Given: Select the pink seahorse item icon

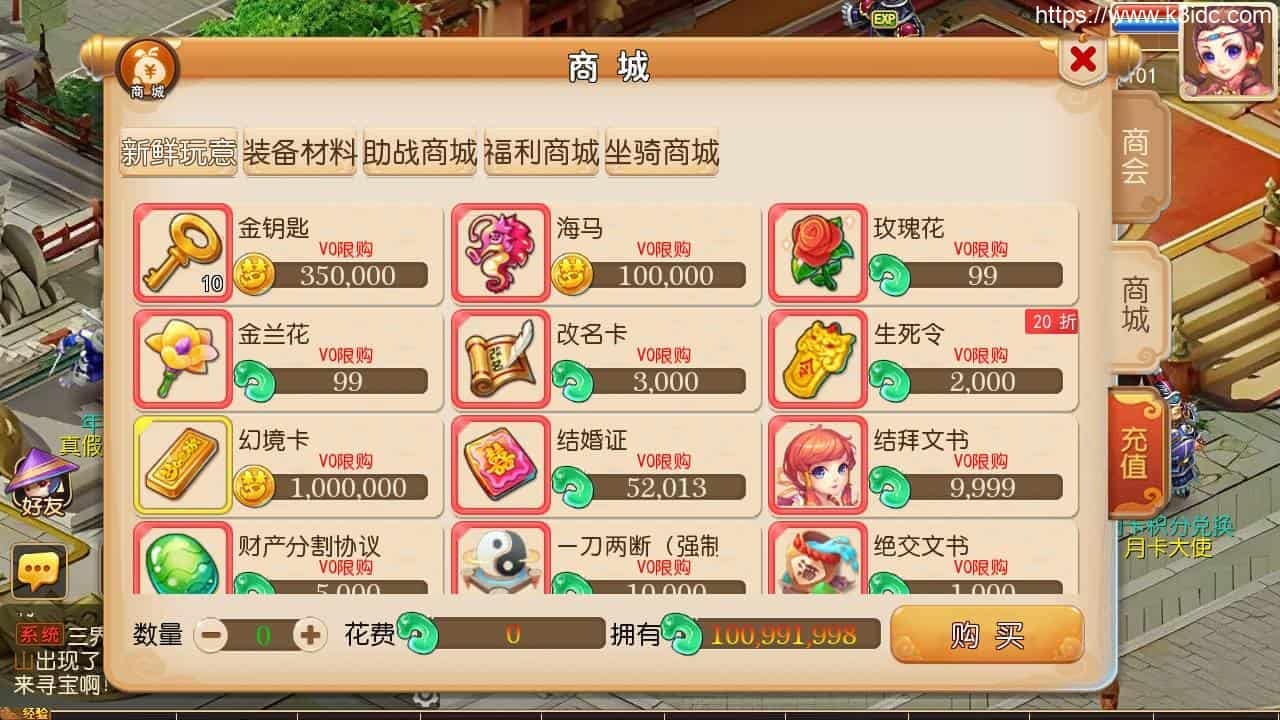Looking at the screenshot, I should (x=500, y=253).
